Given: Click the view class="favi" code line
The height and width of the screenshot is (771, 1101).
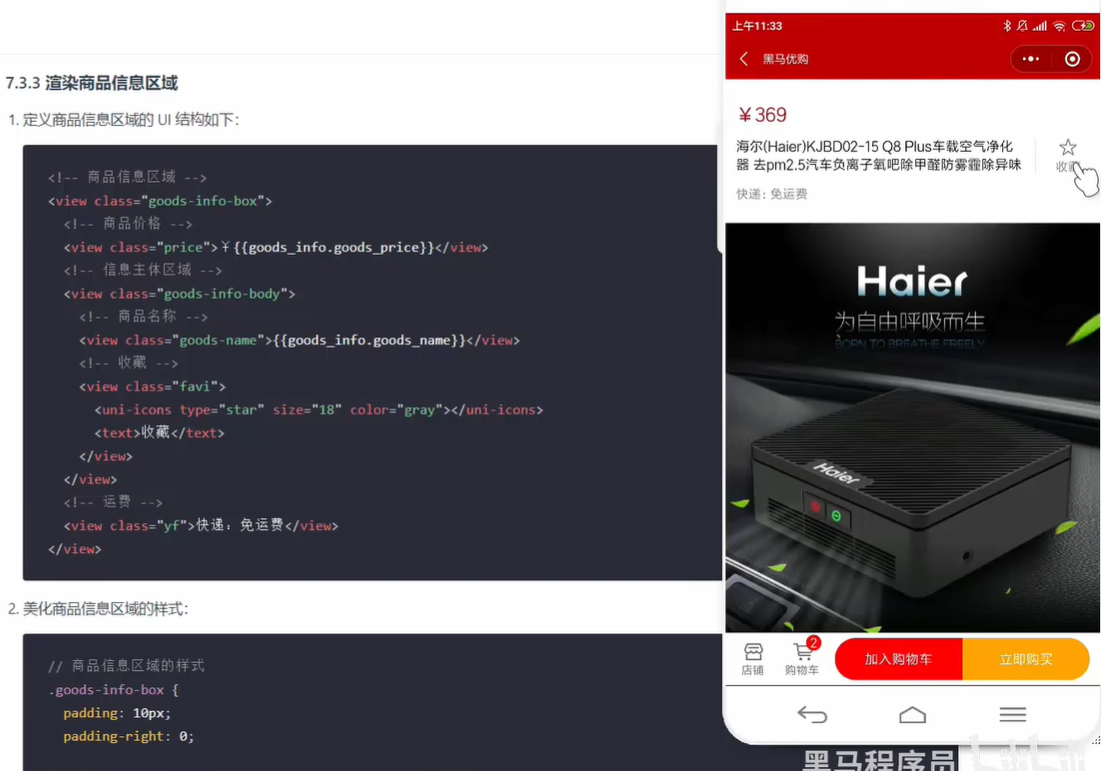Looking at the screenshot, I should point(152,386).
